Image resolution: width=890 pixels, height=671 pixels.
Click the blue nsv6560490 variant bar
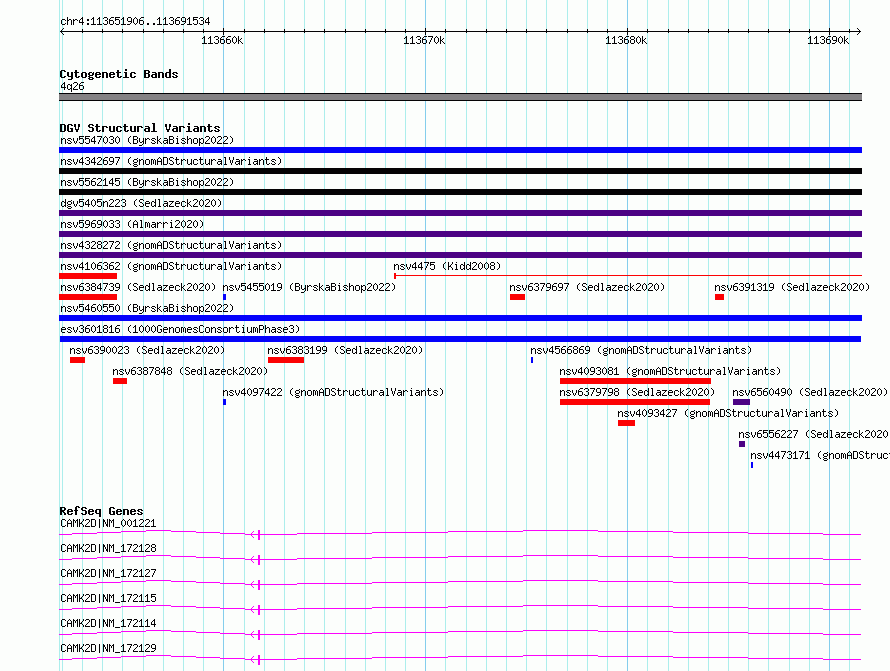(x=741, y=402)
